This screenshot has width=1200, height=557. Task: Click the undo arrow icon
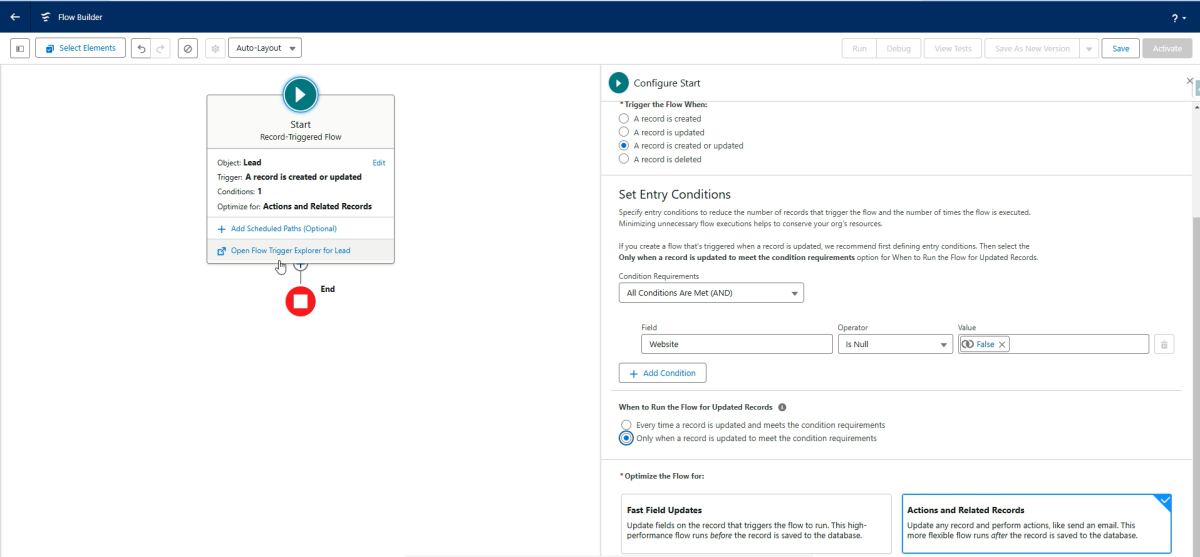pyautogui.click(x=142, y=48)
